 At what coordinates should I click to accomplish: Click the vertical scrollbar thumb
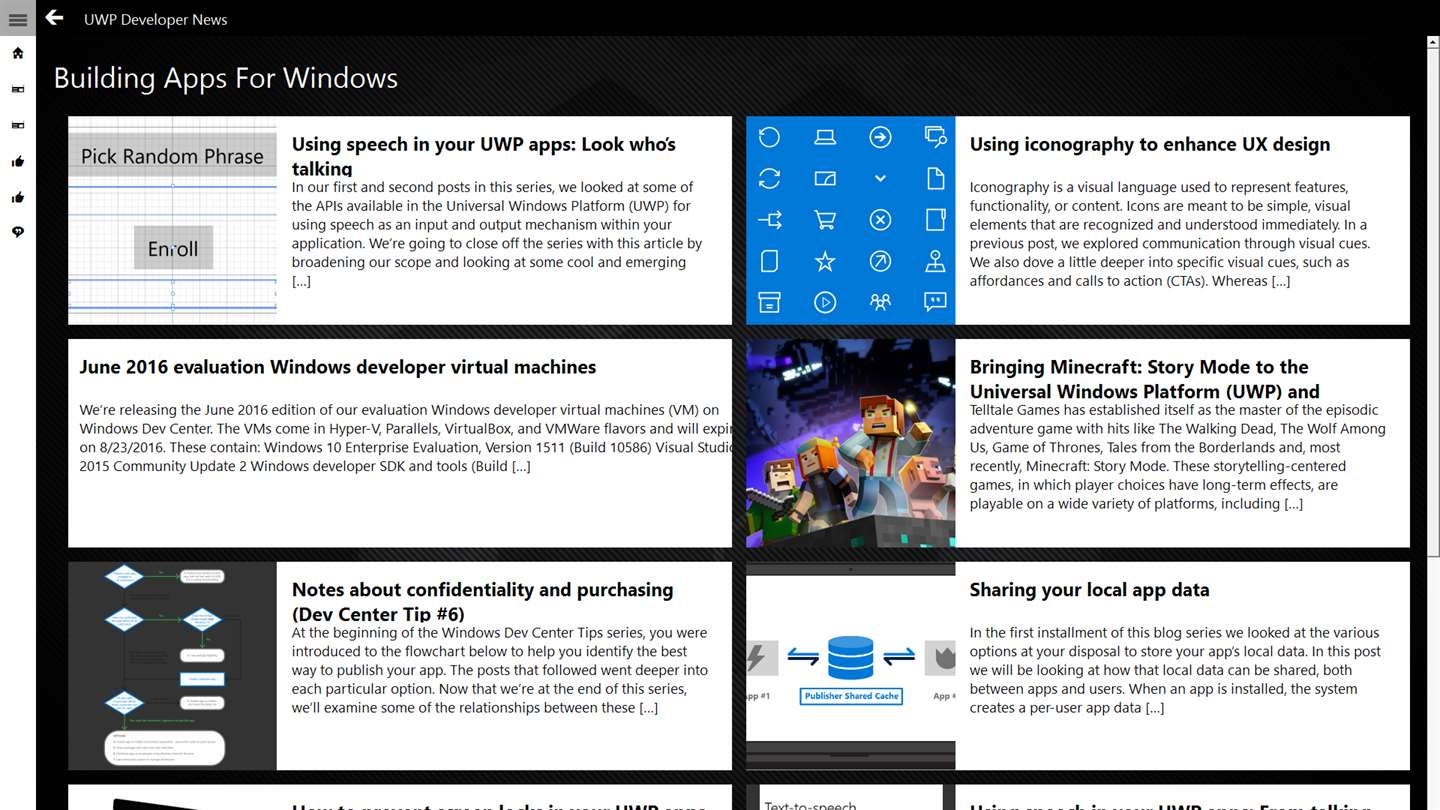[1432, 303]
